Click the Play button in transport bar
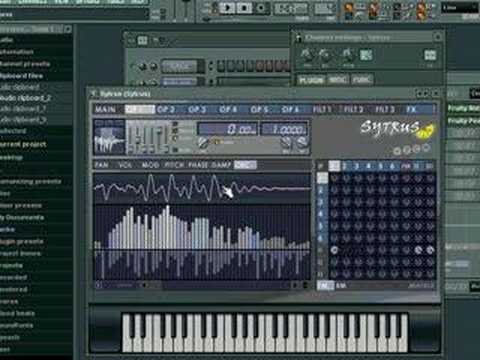This screenshot has width=480, height=360. tap(227, 8)
